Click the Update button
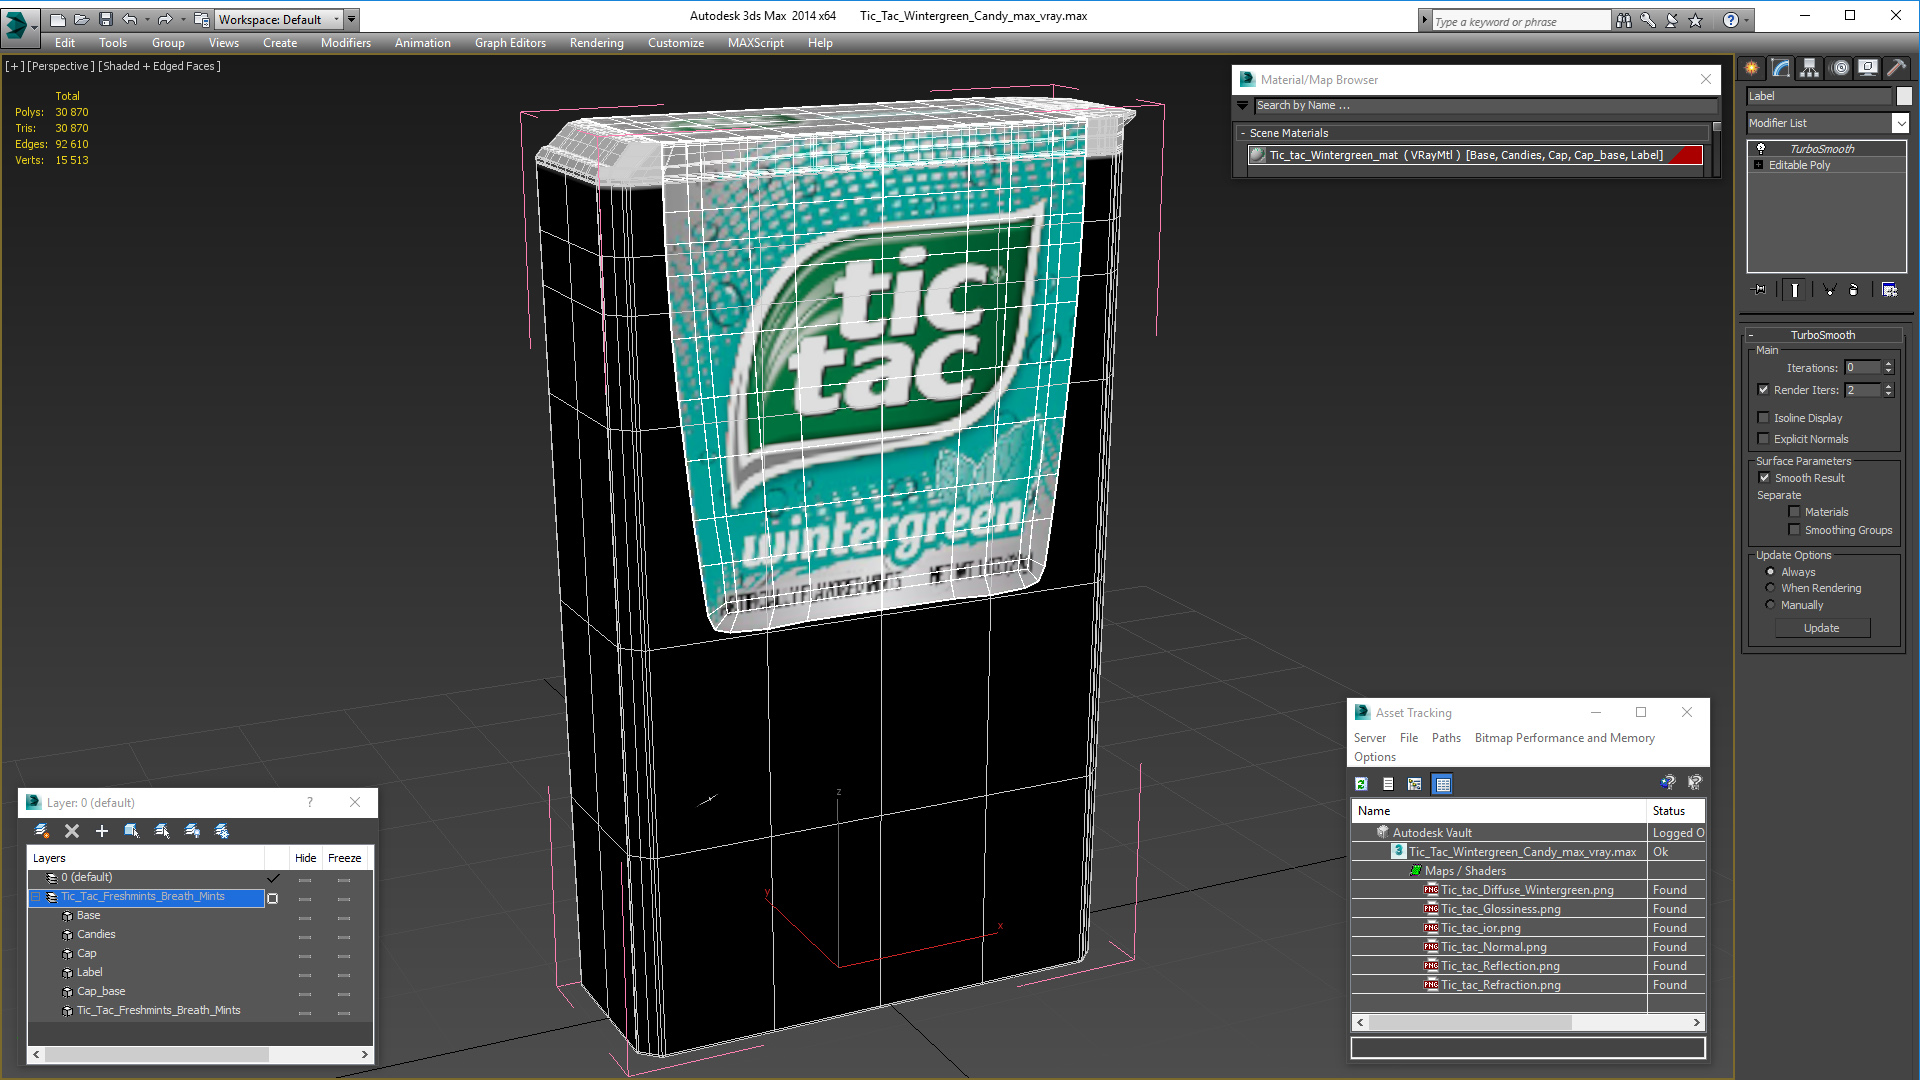1920x1080 pixels. tap(1822, 628)
